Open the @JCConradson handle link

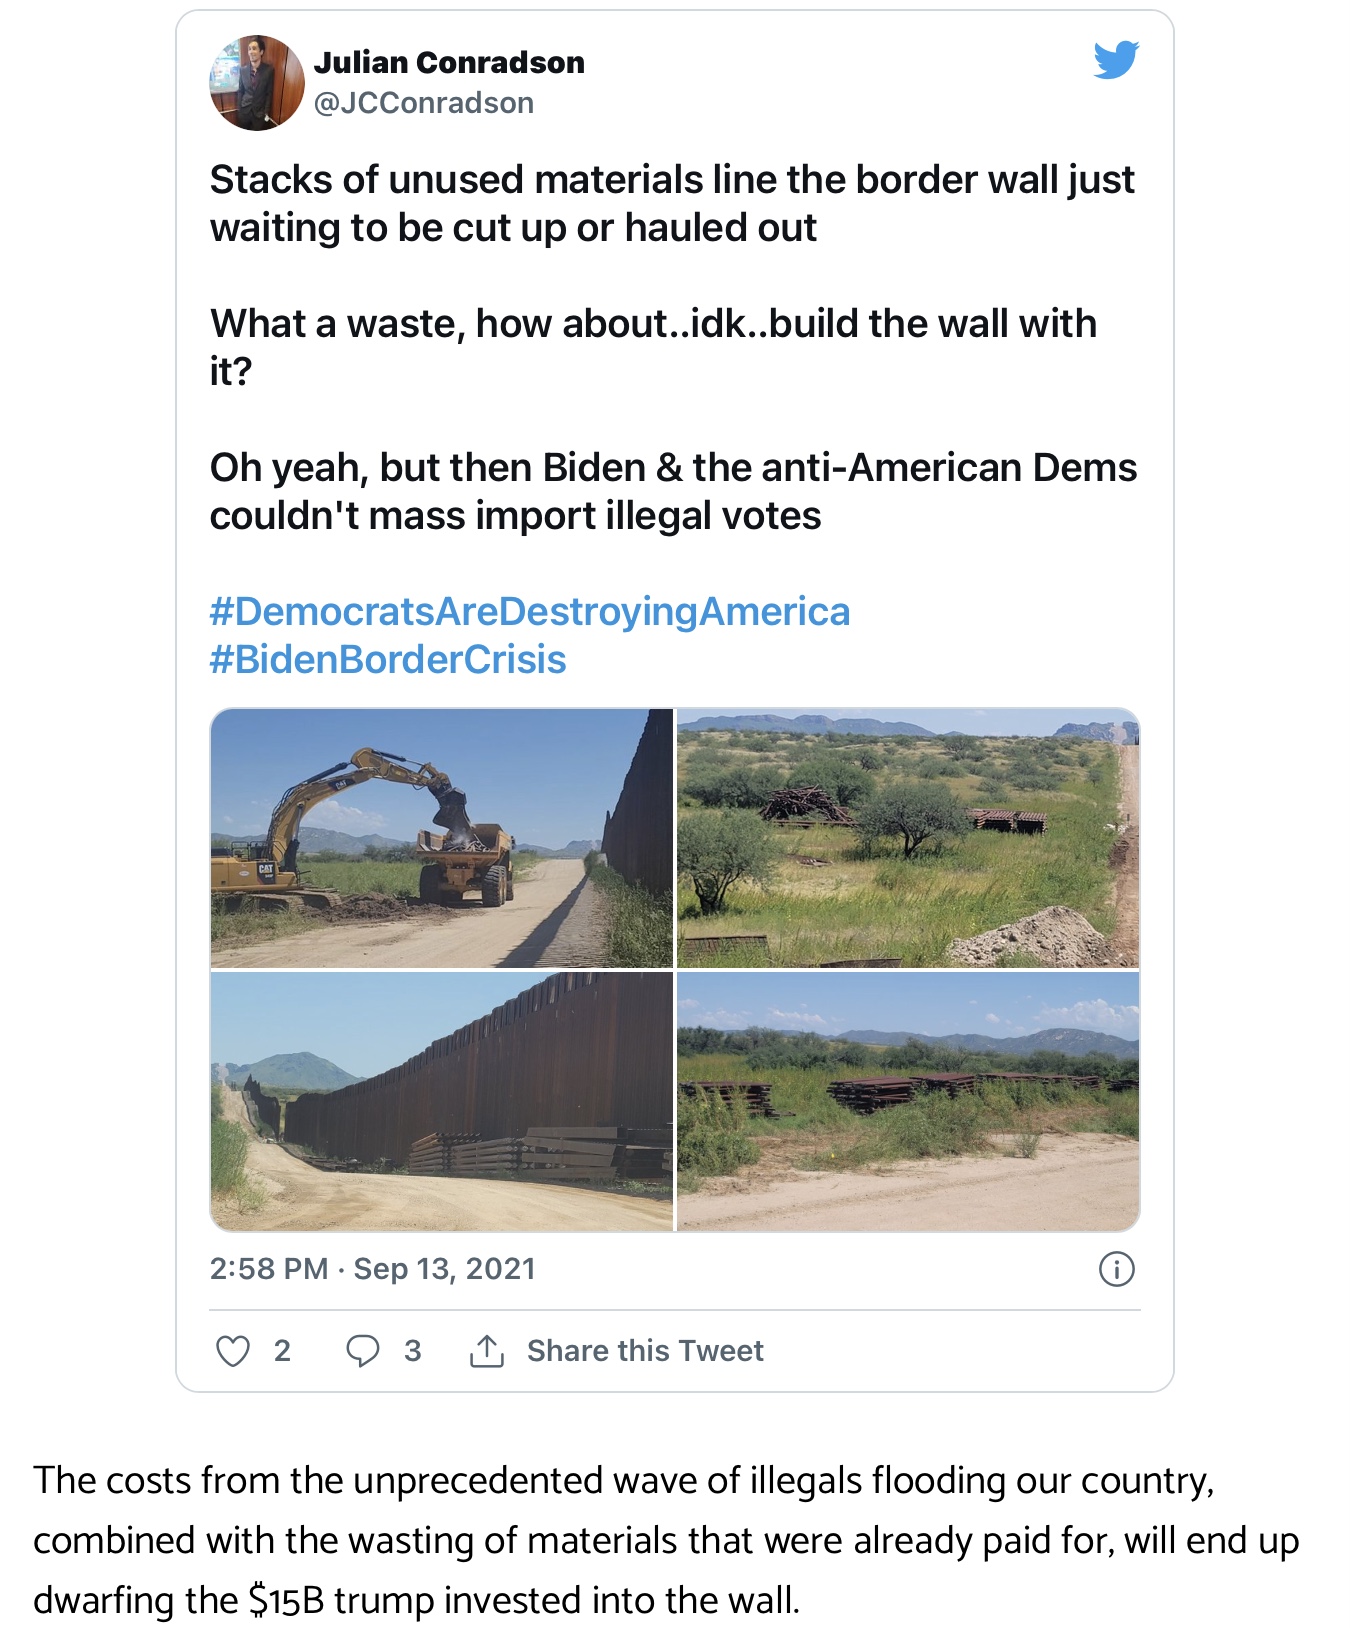pyautogui.click(x=424, y=103)
